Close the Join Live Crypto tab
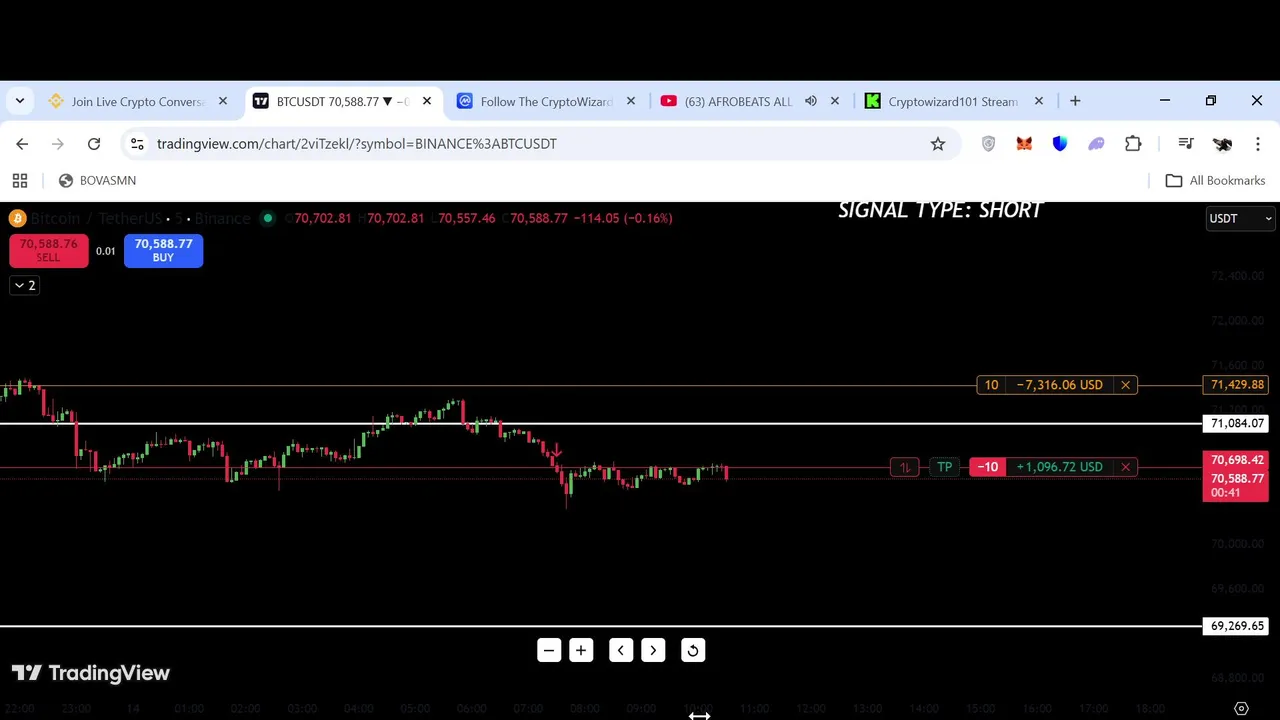 pos(223,101)
